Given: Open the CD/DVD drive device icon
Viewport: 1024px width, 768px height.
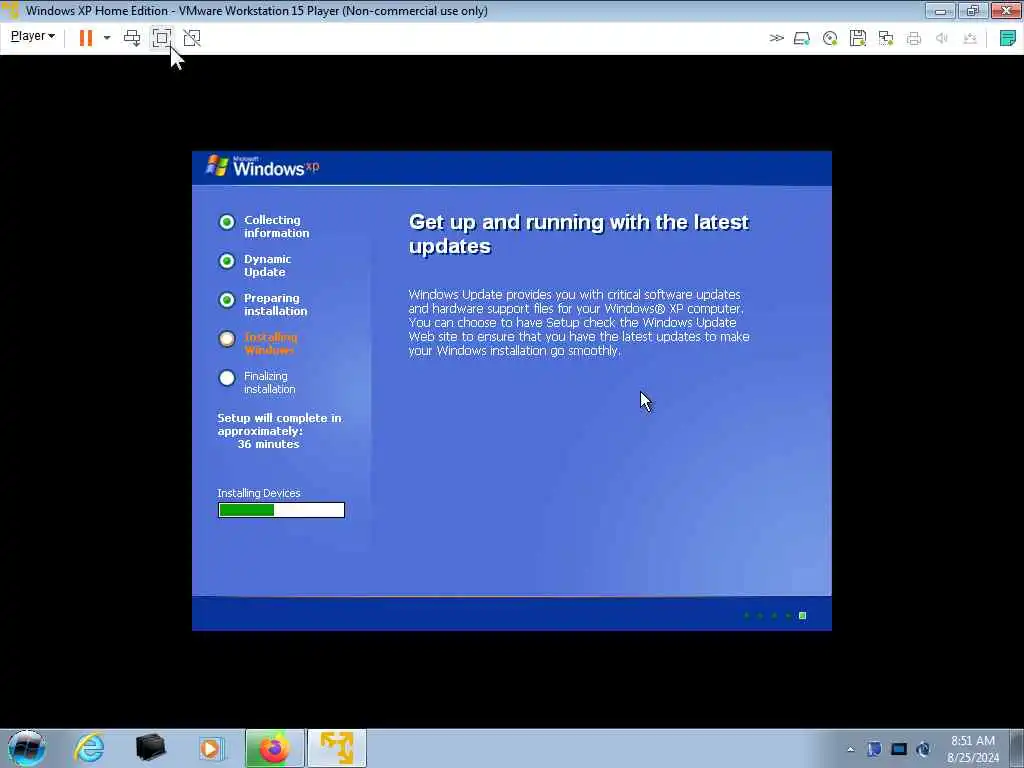Looking at the screenshot, I should point(830,39).
